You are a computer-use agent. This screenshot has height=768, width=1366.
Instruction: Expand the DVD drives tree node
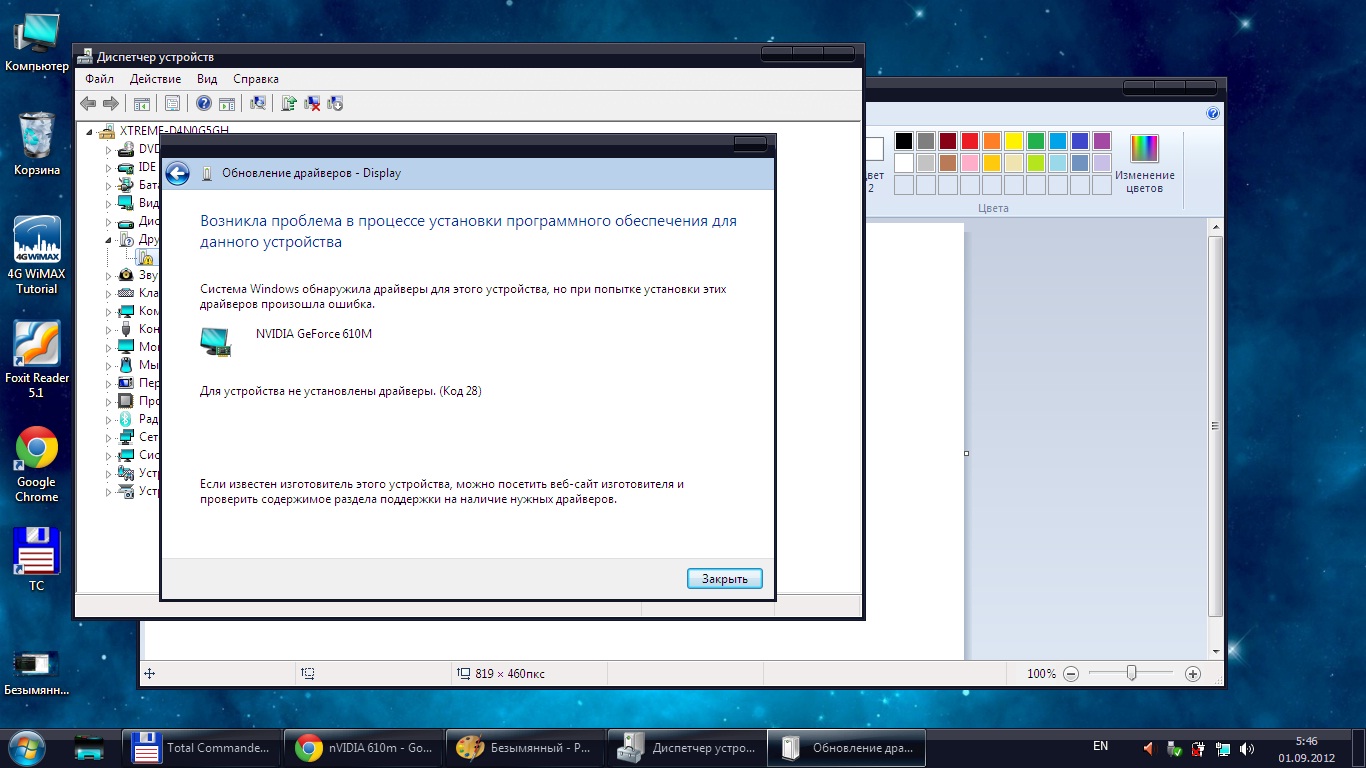tap(109, 149)
